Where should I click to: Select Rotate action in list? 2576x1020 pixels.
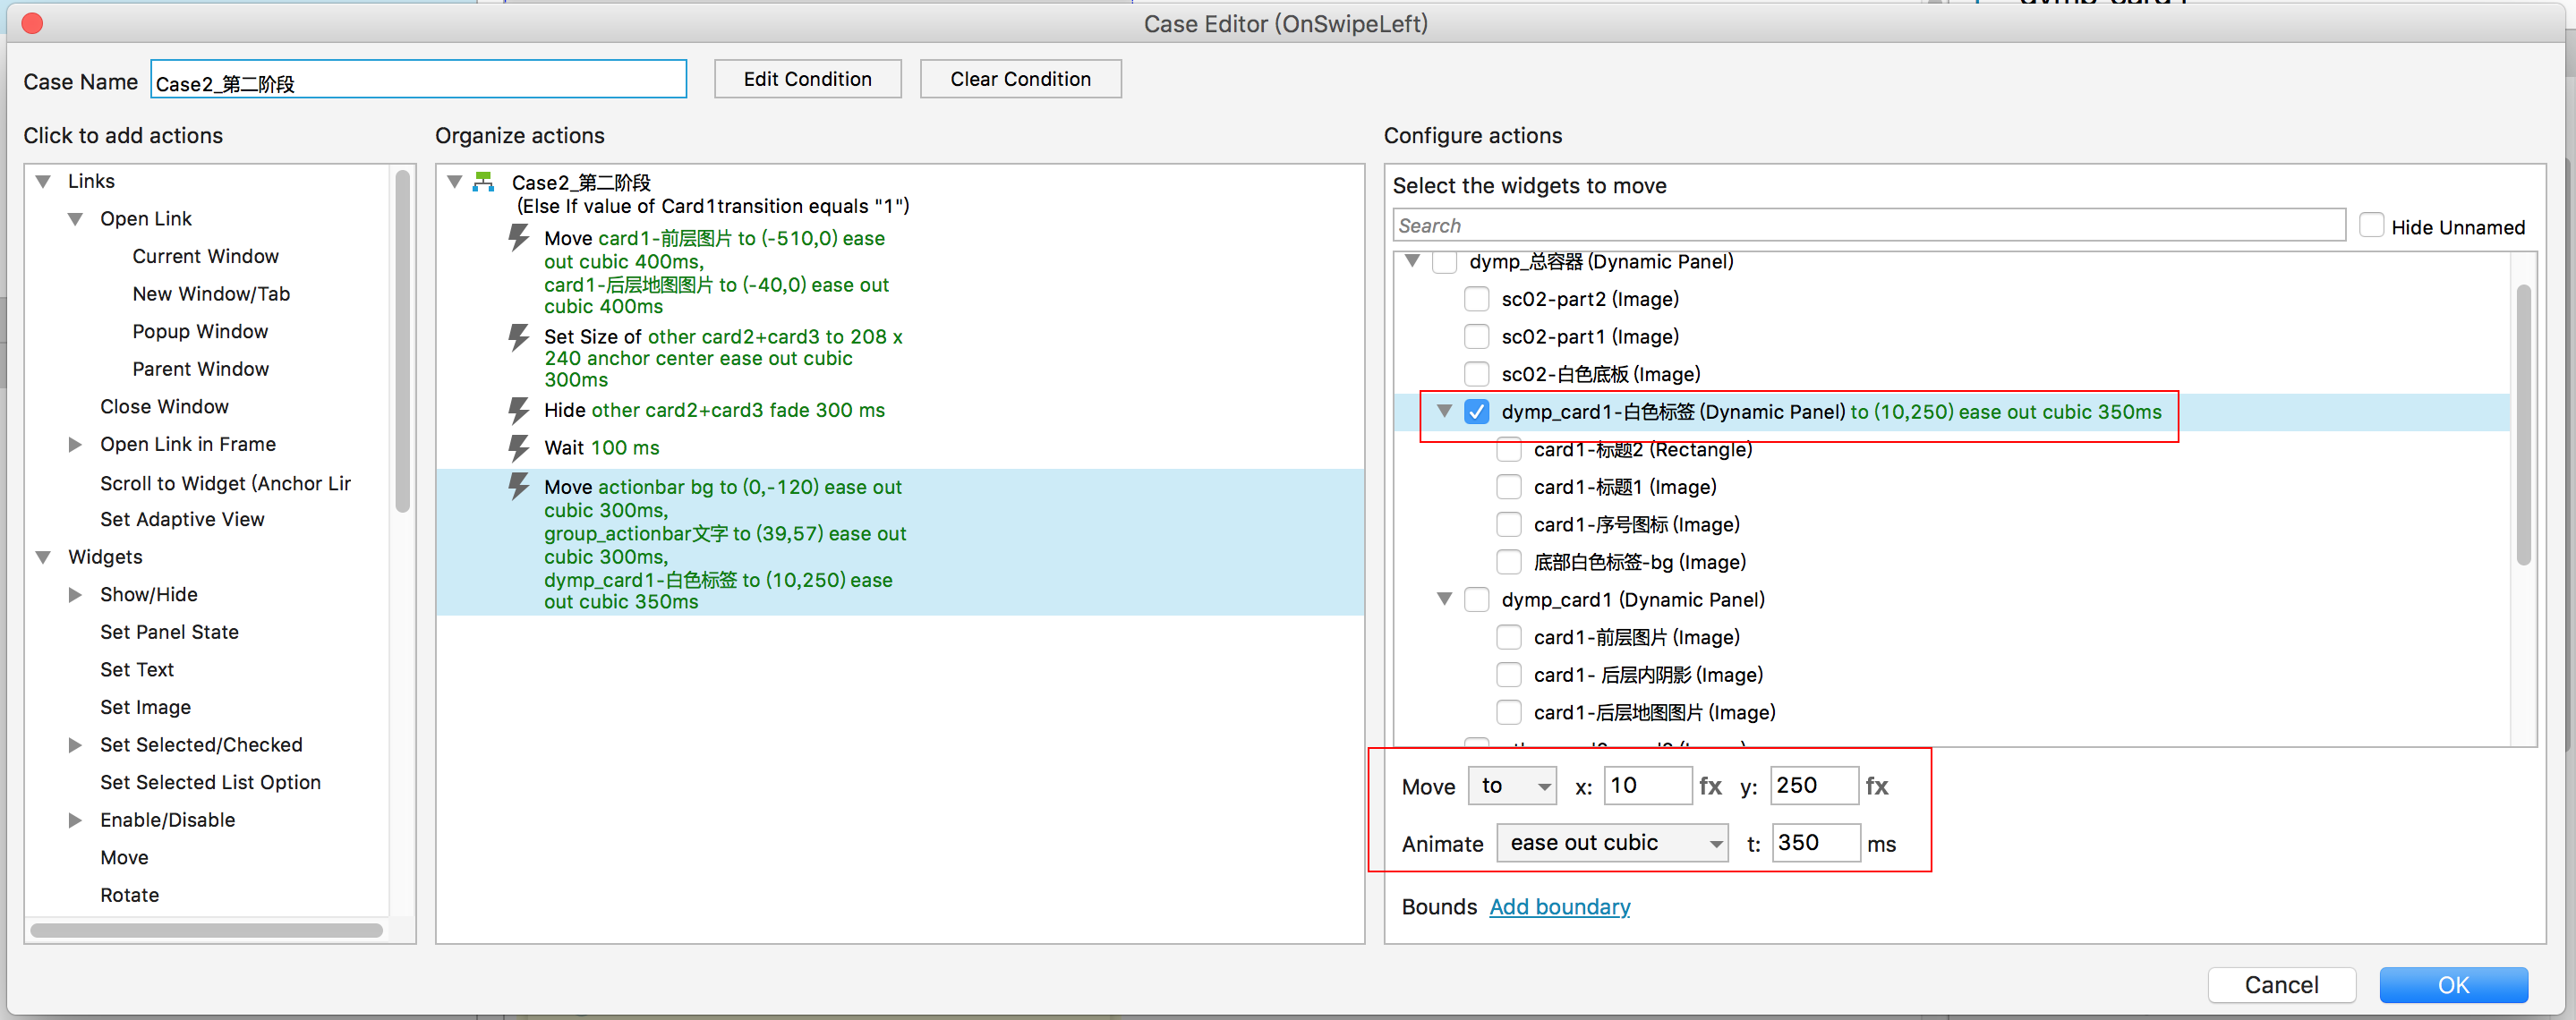coord(129,895)
